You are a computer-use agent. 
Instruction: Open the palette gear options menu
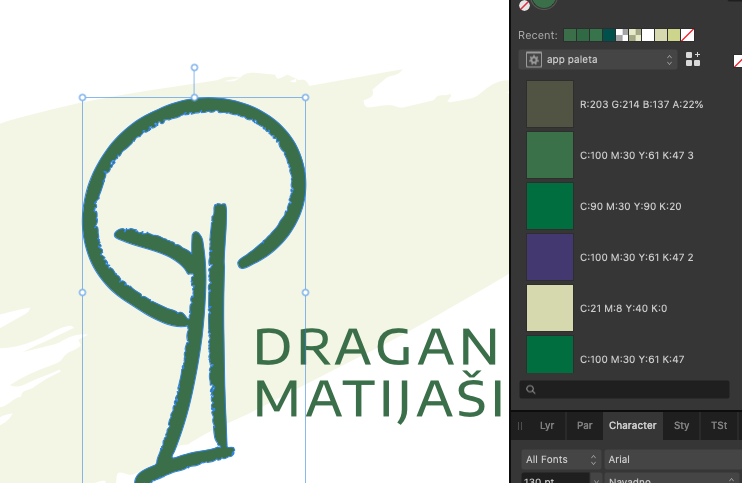pos(533,60)
